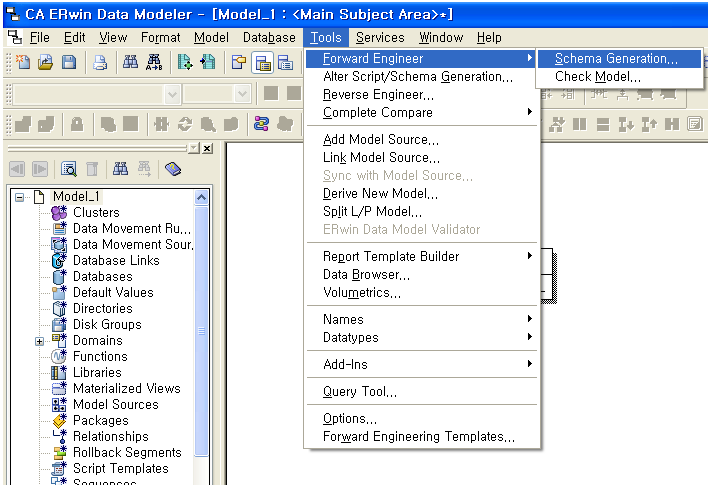
Task: Click the Model Sources icon in tree
Action: [59, 404]
